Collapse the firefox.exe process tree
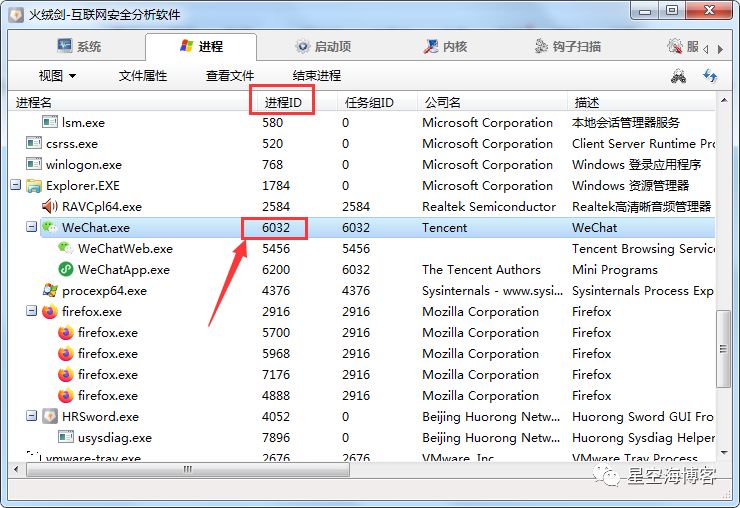The height and width of the screenshot is (508, 740). click(x=31, y=311)
